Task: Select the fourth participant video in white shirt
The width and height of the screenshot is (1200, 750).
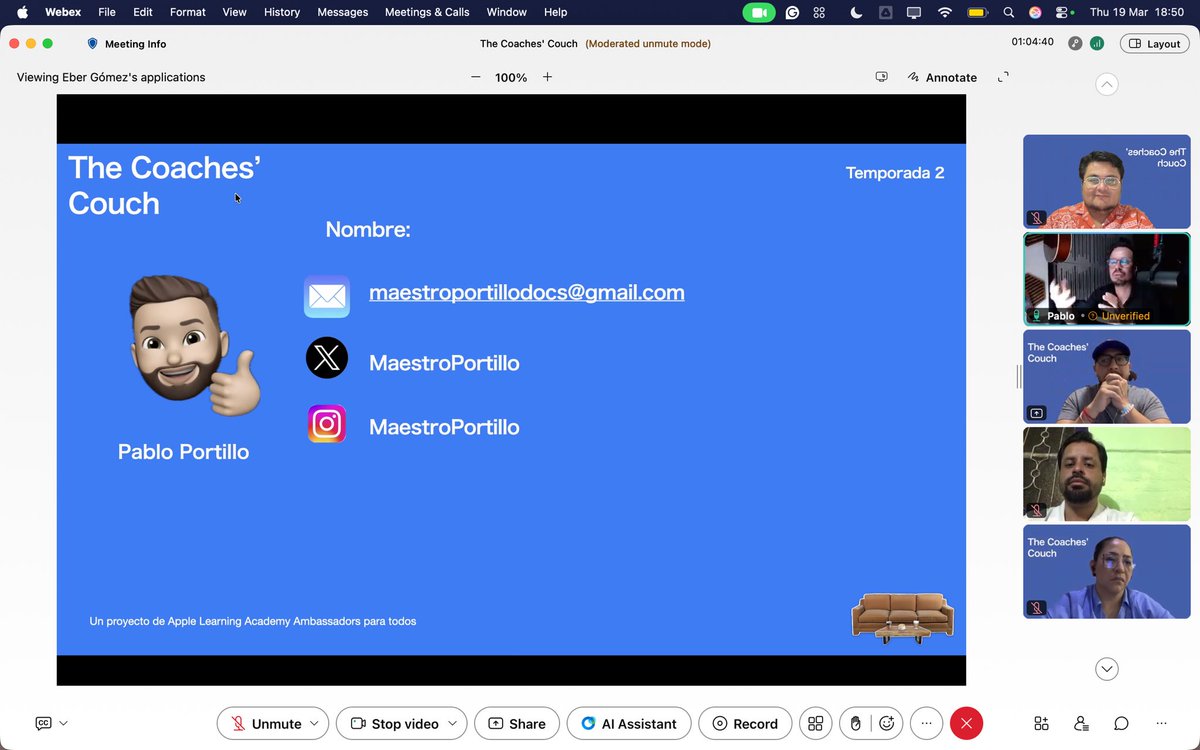Action: (1106, 474)
